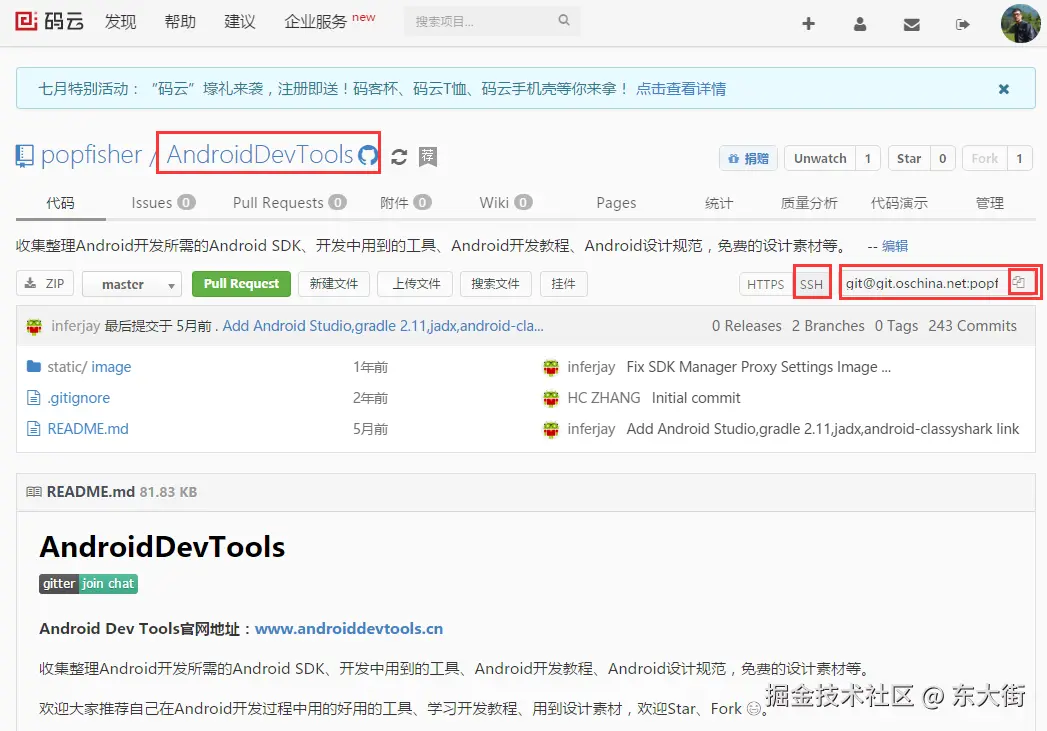
Task: Open the 质量分析 tab
Action: tap(809, 203)
